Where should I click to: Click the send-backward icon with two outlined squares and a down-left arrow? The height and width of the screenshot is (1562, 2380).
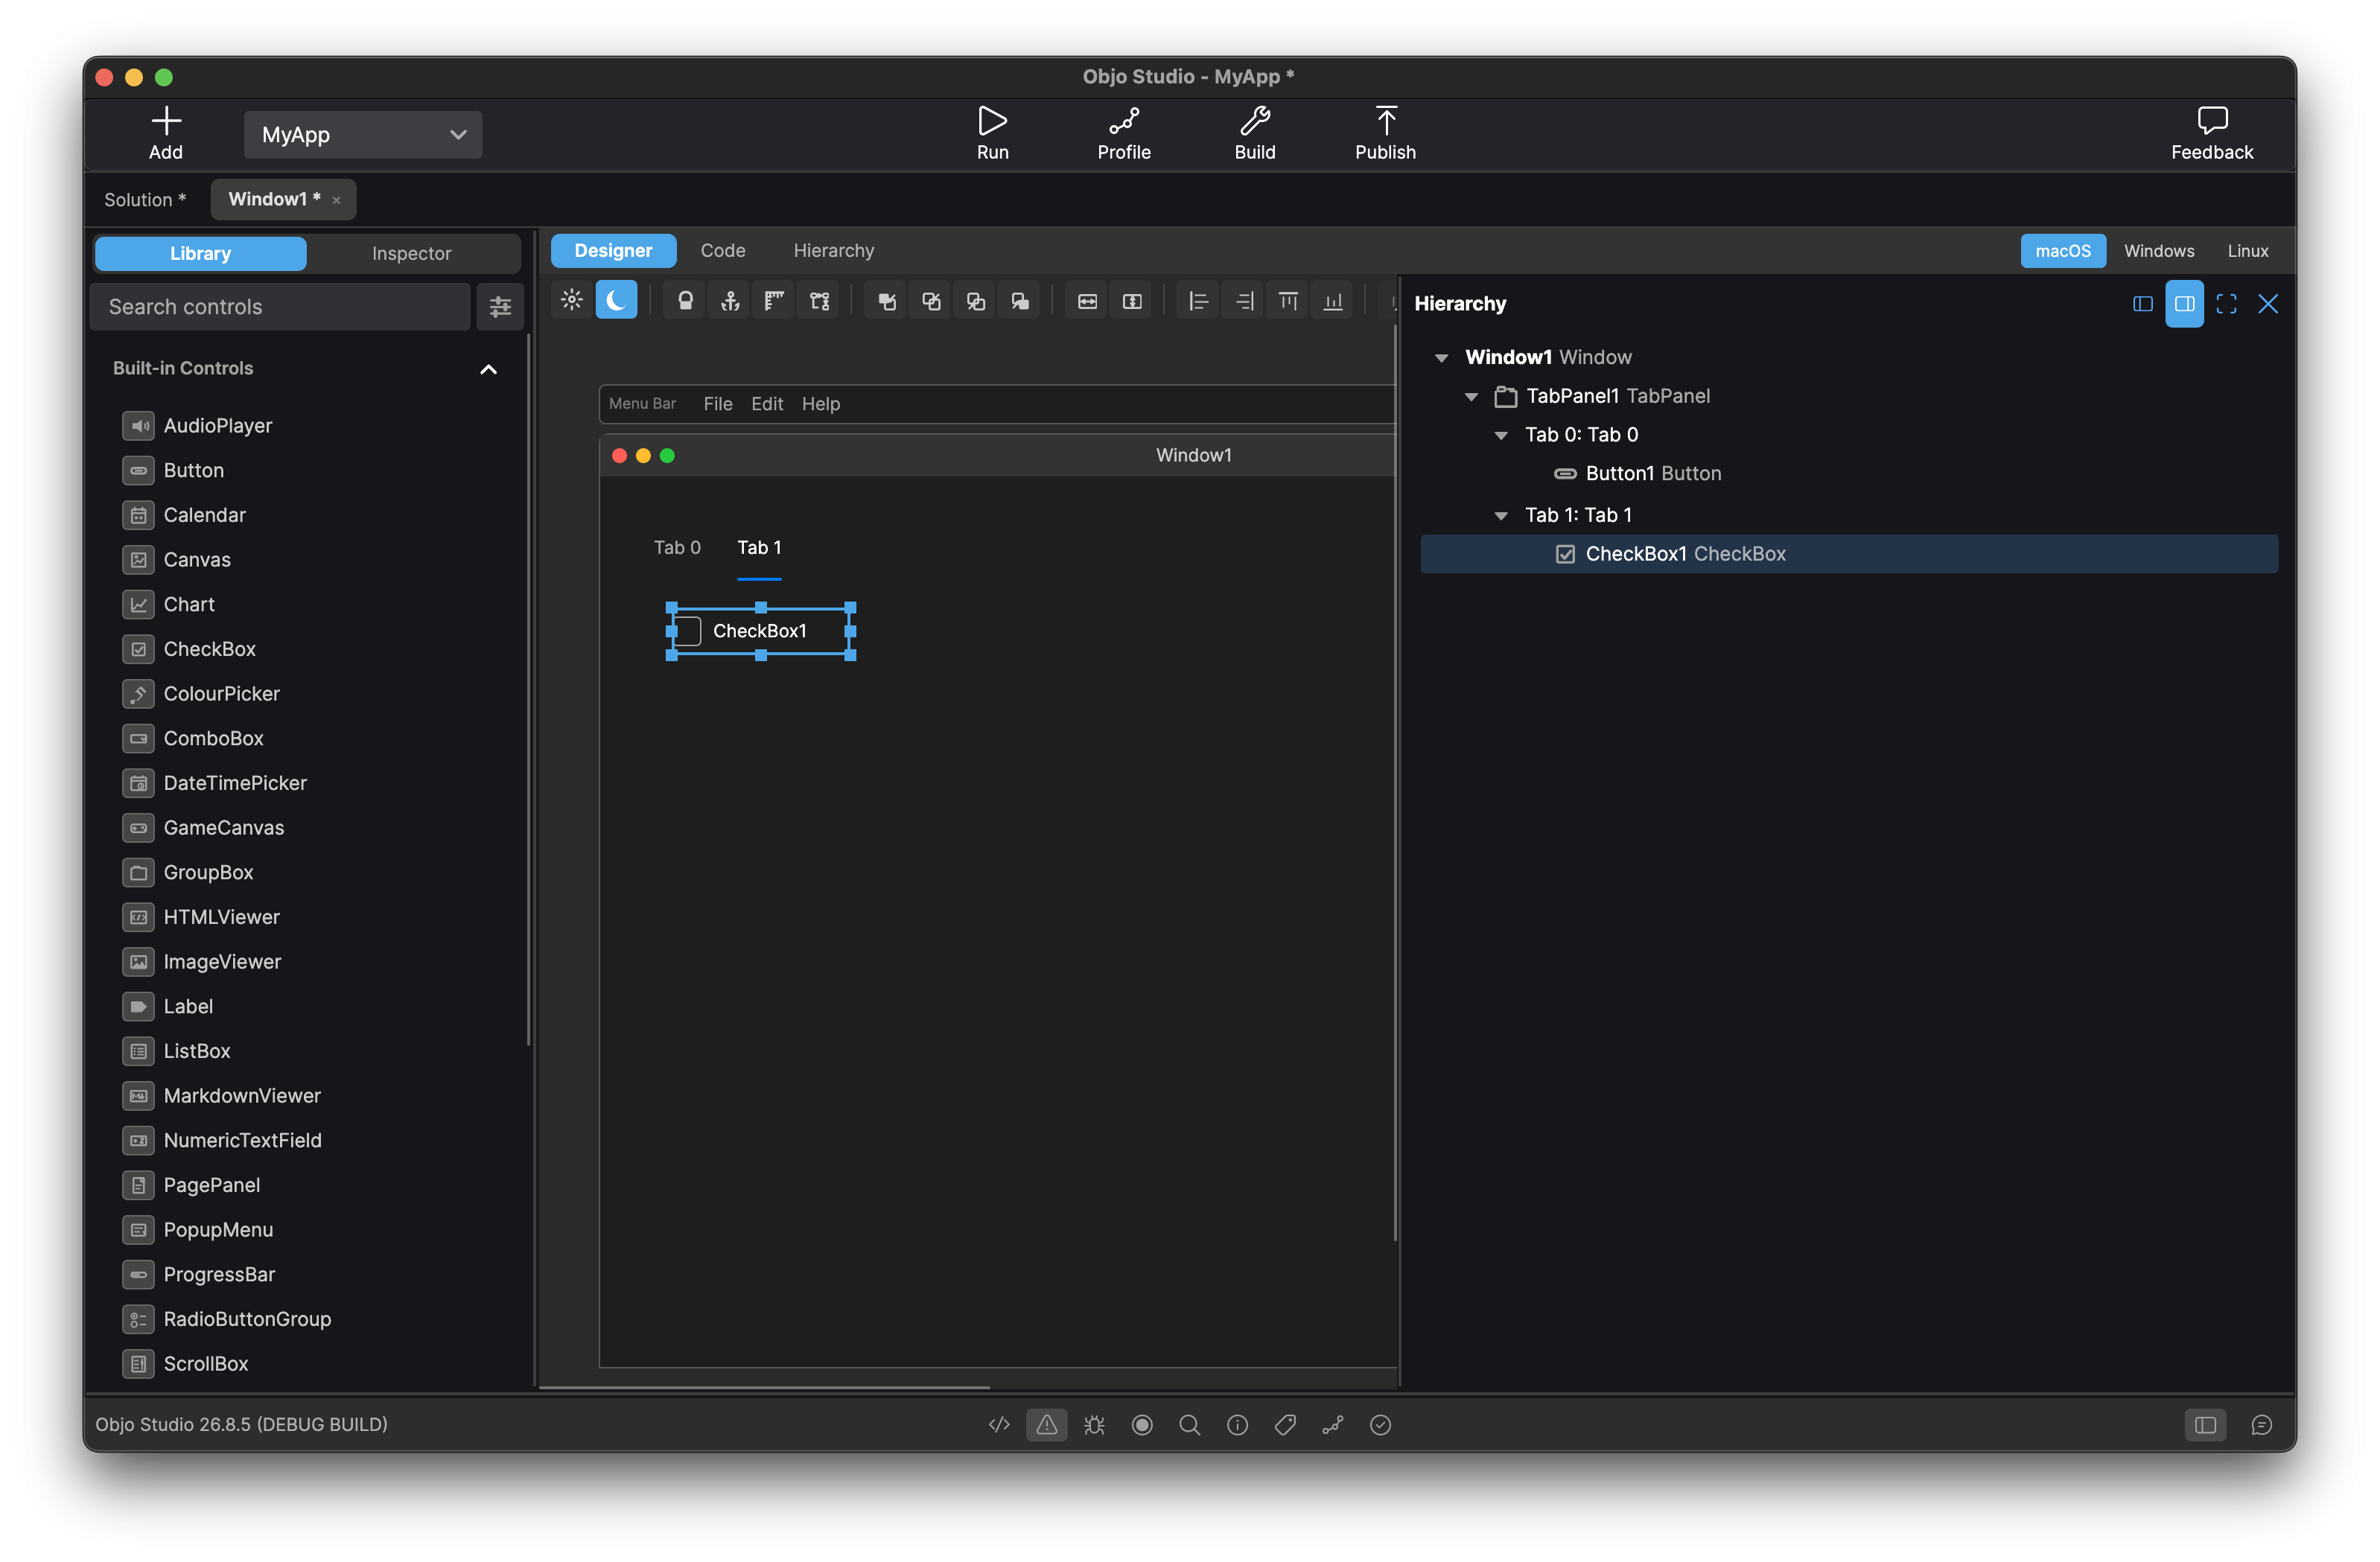976,301
